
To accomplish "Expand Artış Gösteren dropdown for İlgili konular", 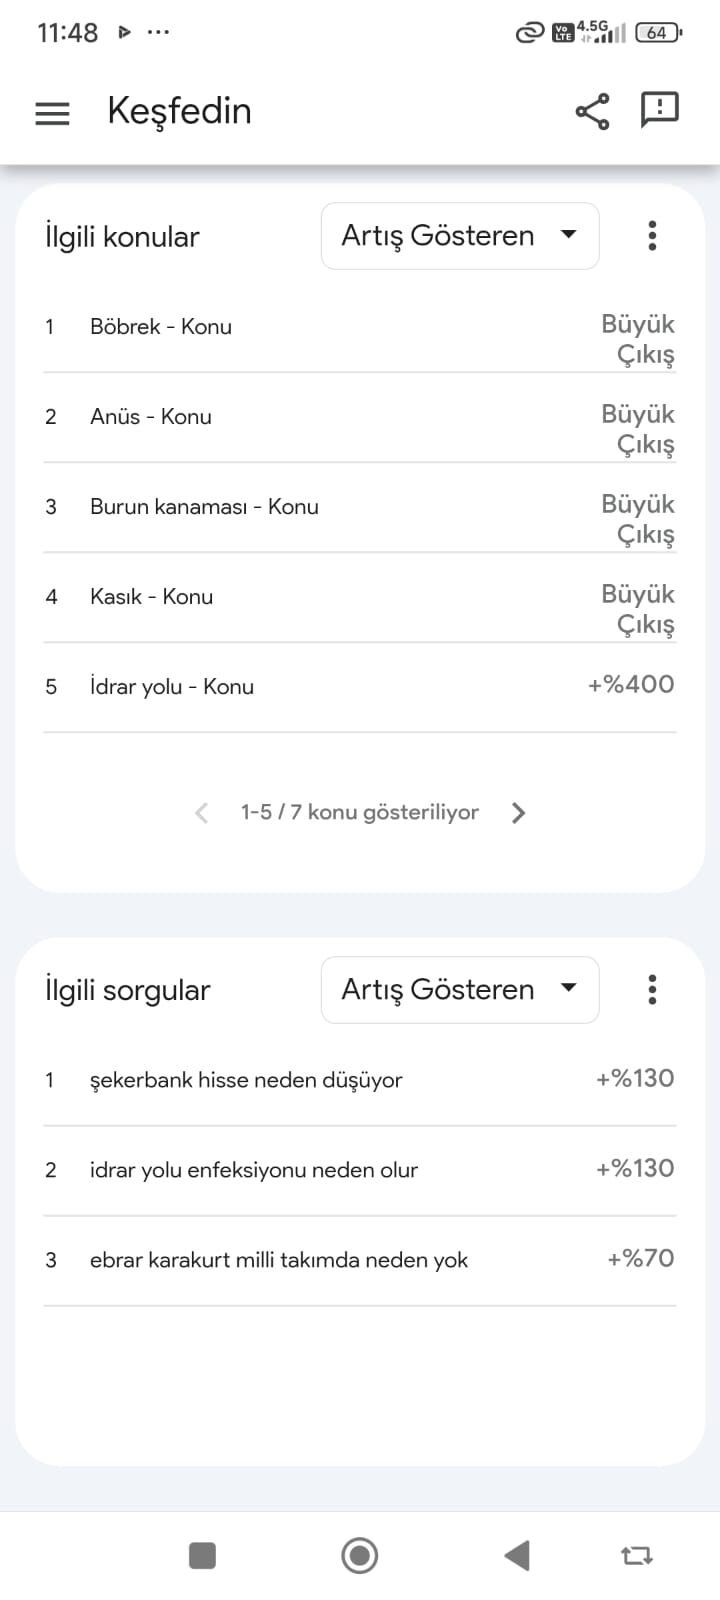I will coord(460,236).
